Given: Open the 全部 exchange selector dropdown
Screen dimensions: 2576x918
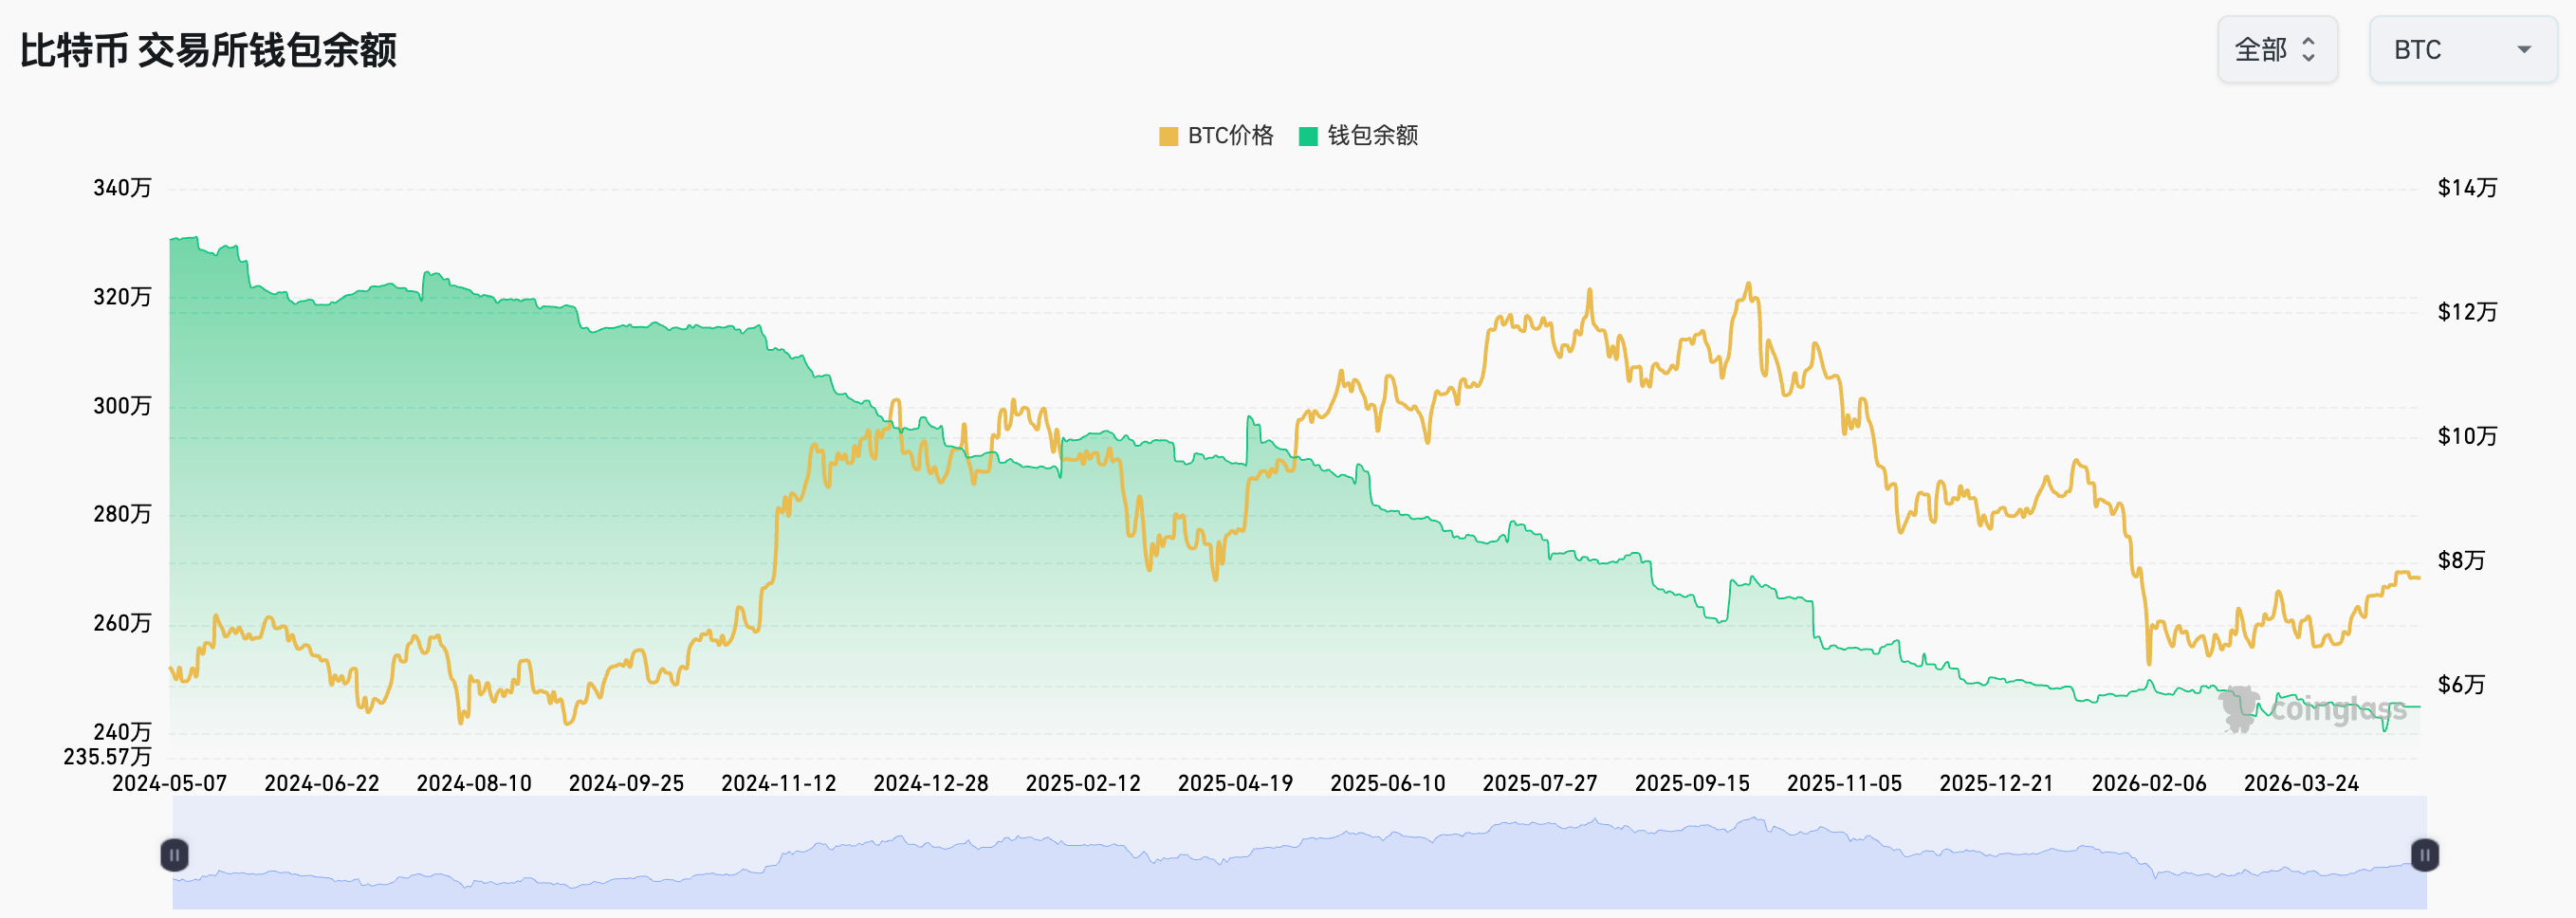Looking at the screenshot, I should tap(2276, 50).
